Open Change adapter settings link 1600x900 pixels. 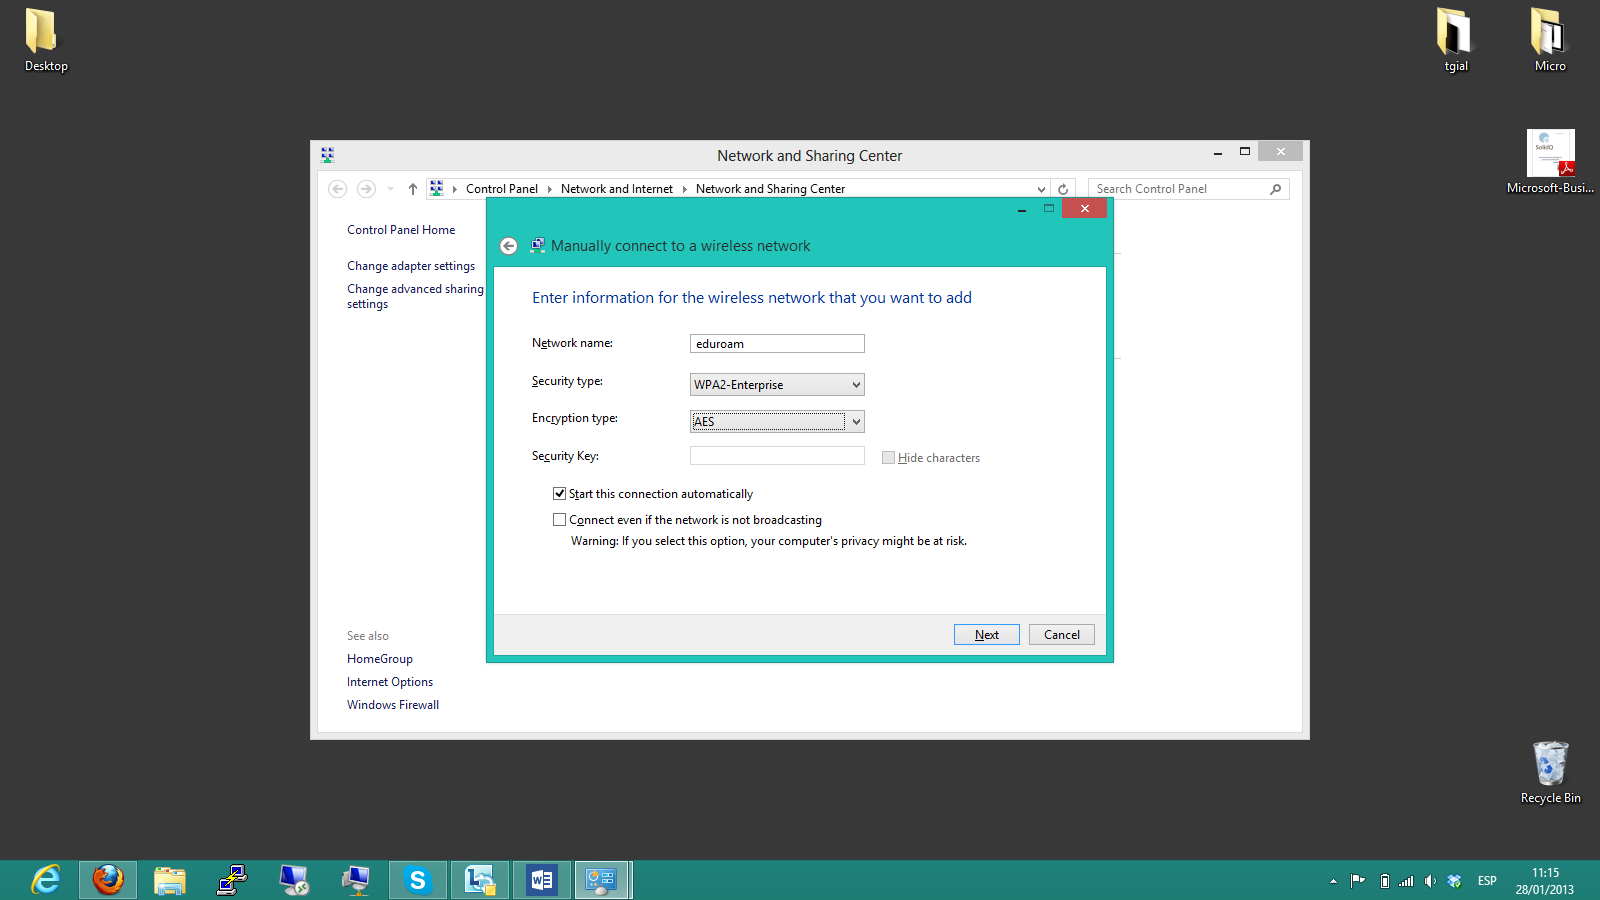(411, 266)
